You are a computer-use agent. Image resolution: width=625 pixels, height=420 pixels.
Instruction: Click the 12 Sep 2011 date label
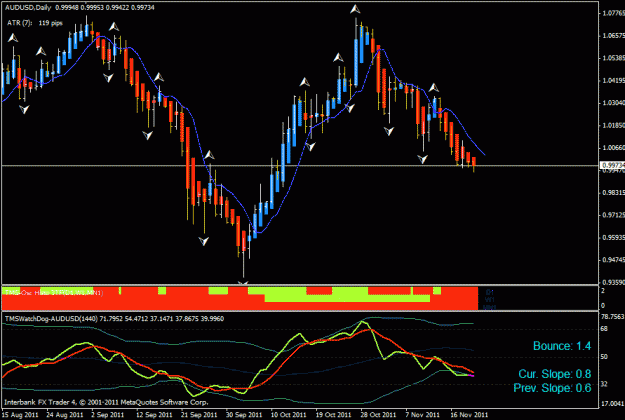tap(154, 415)
